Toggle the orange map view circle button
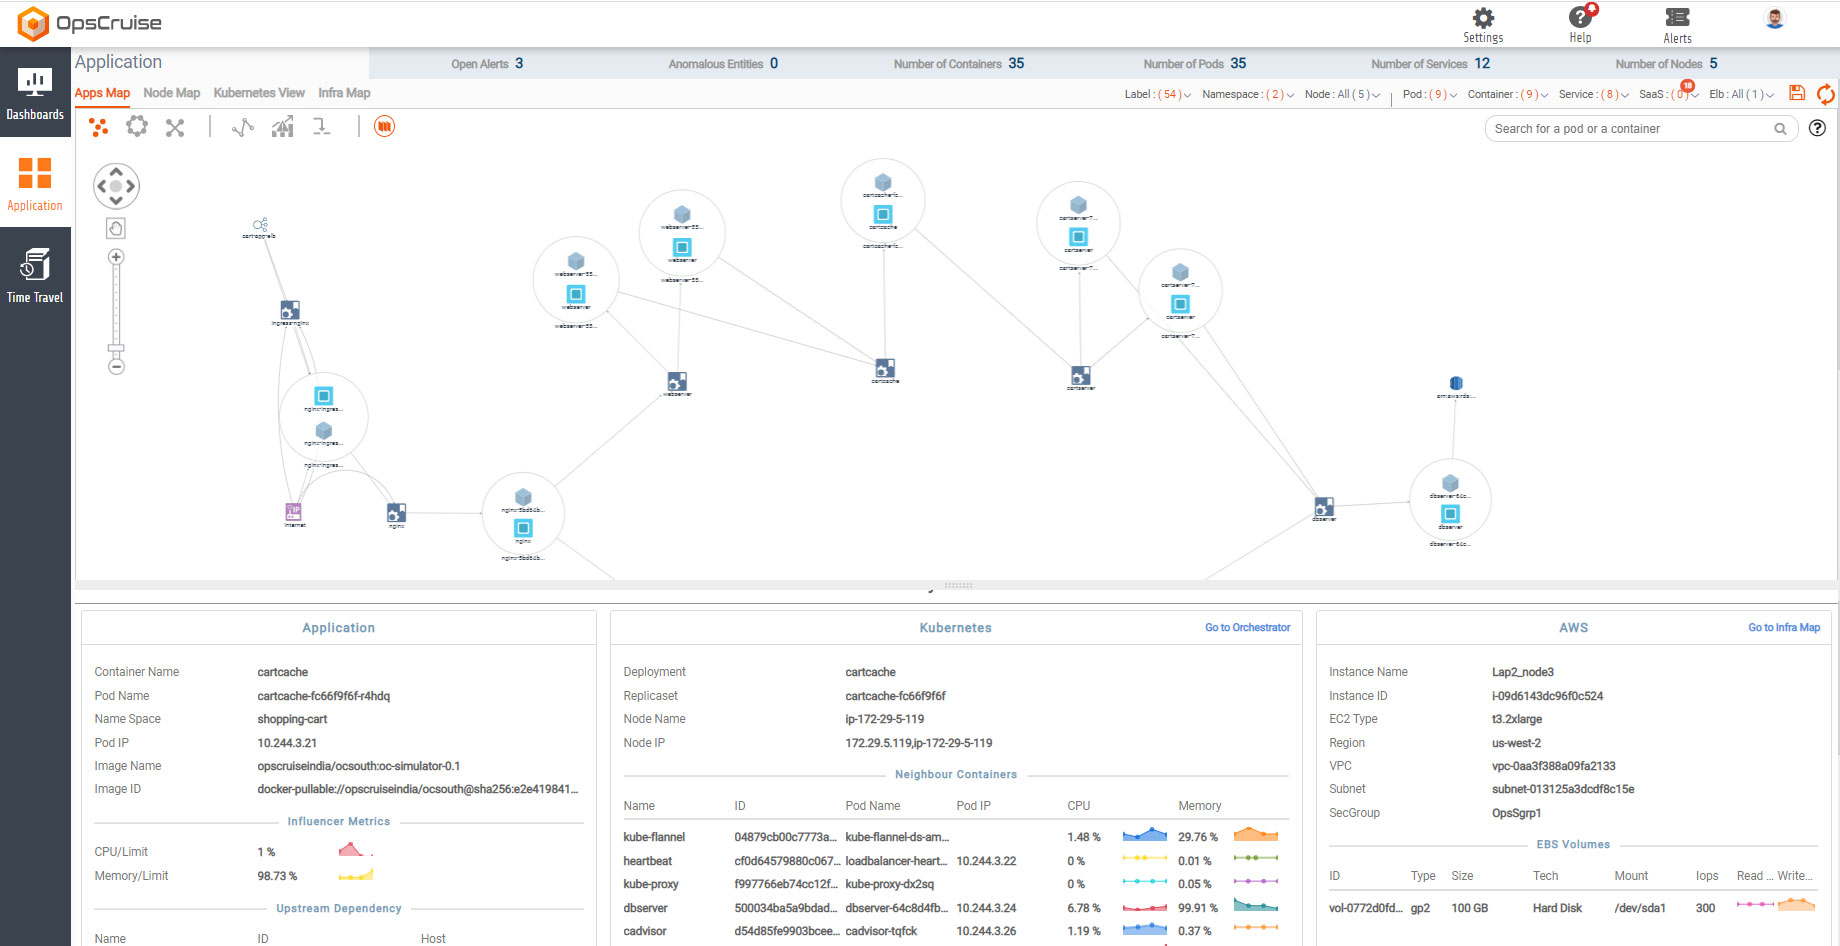This screenshot has width=1840, height=946. 384,127
